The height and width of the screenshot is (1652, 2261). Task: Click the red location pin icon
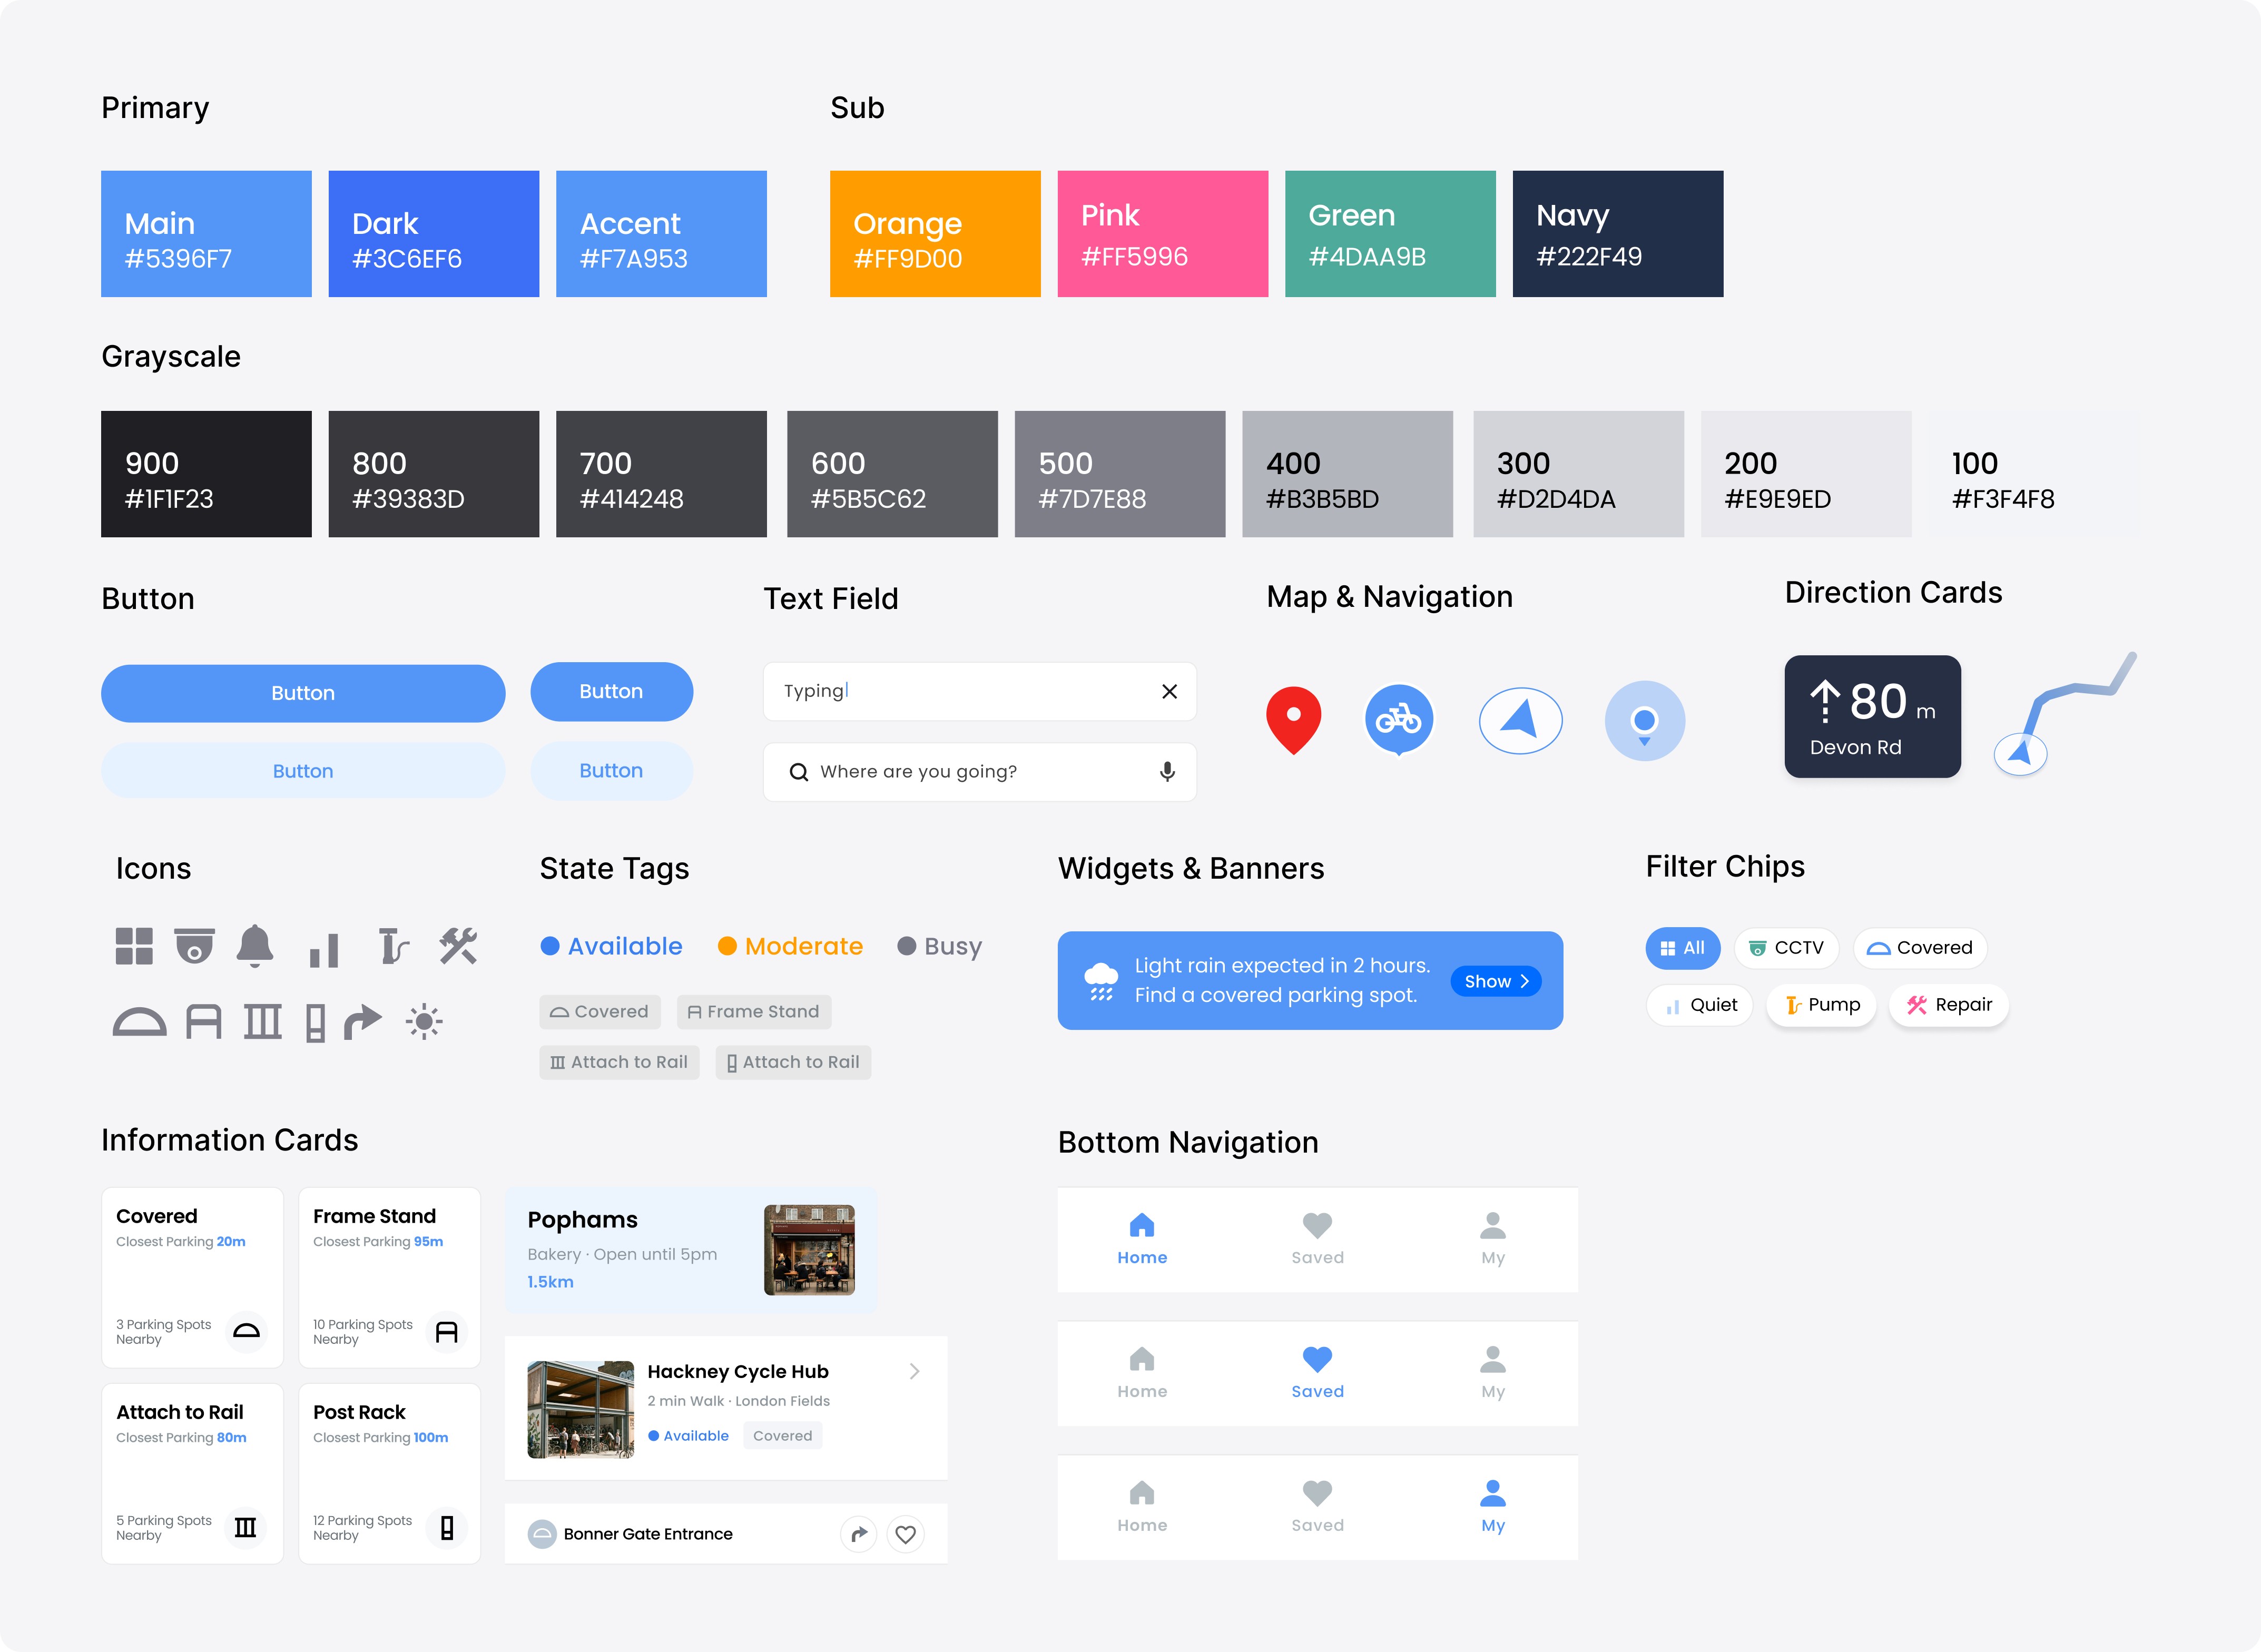pyautogui.click(x=1293, y=718)
